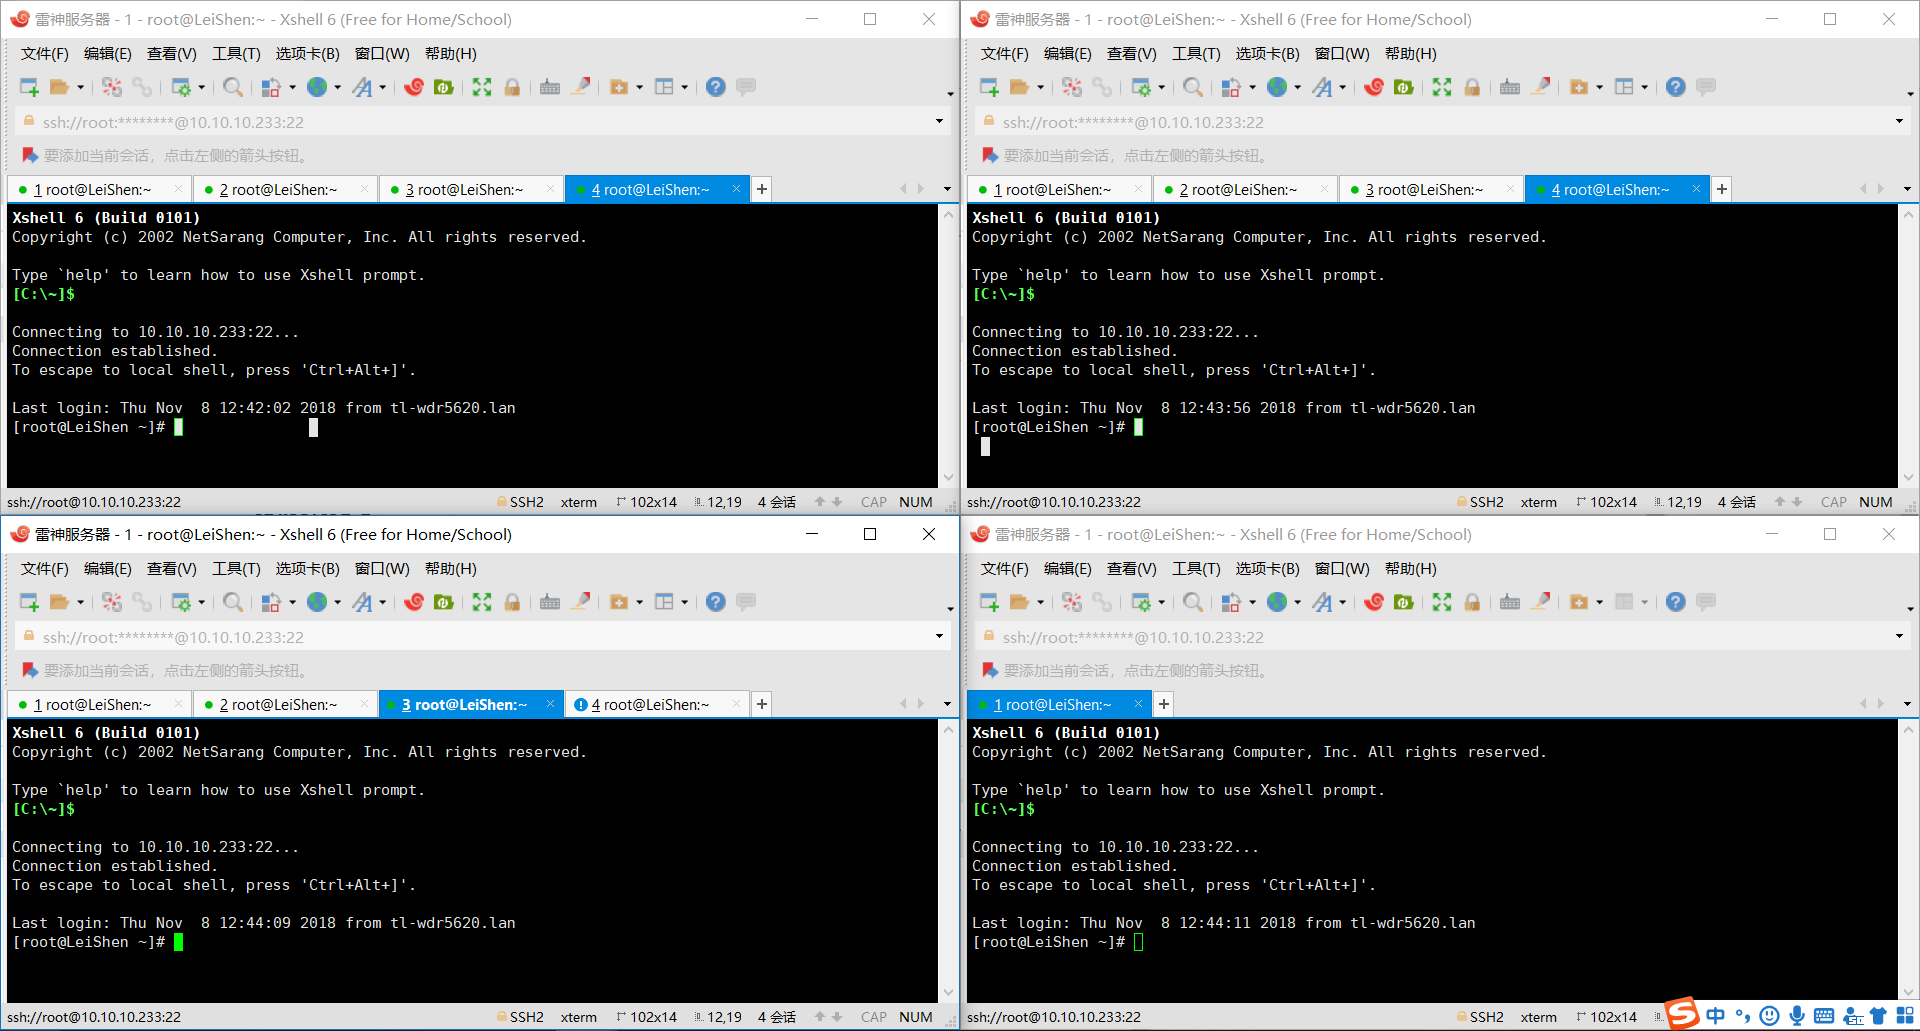1920x1031 pixels.
Task: Click red flag add-session icon, bottom-right window
Action: pyautogui.click(x=990, y=670)
